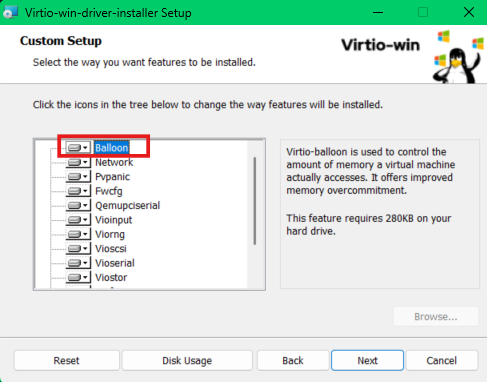This screenshot has height=382, width=487.
Task: Open the Balloon feature install dropdown
Action: coord(78,148)
